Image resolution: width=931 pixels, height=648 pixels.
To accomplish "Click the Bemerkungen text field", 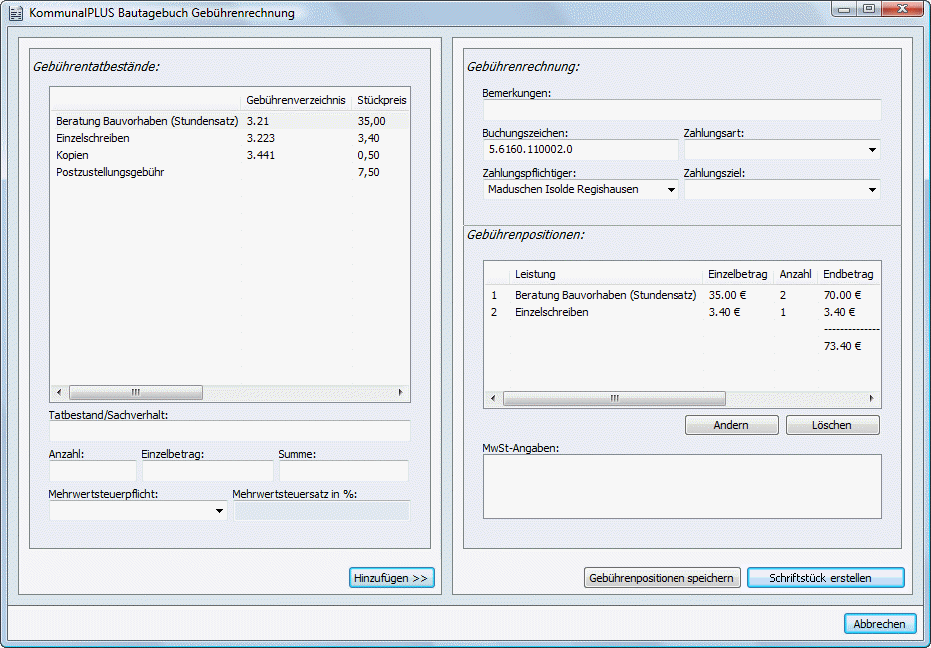I will click(x=681, y=110).
